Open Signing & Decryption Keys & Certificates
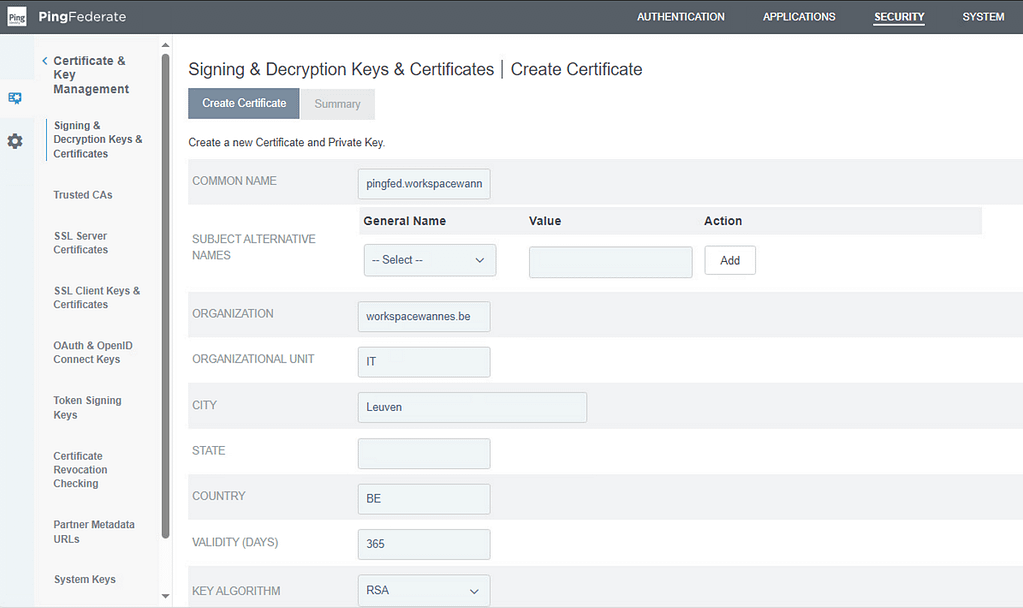Viewport: 1023px width, 608px height. 98,140
